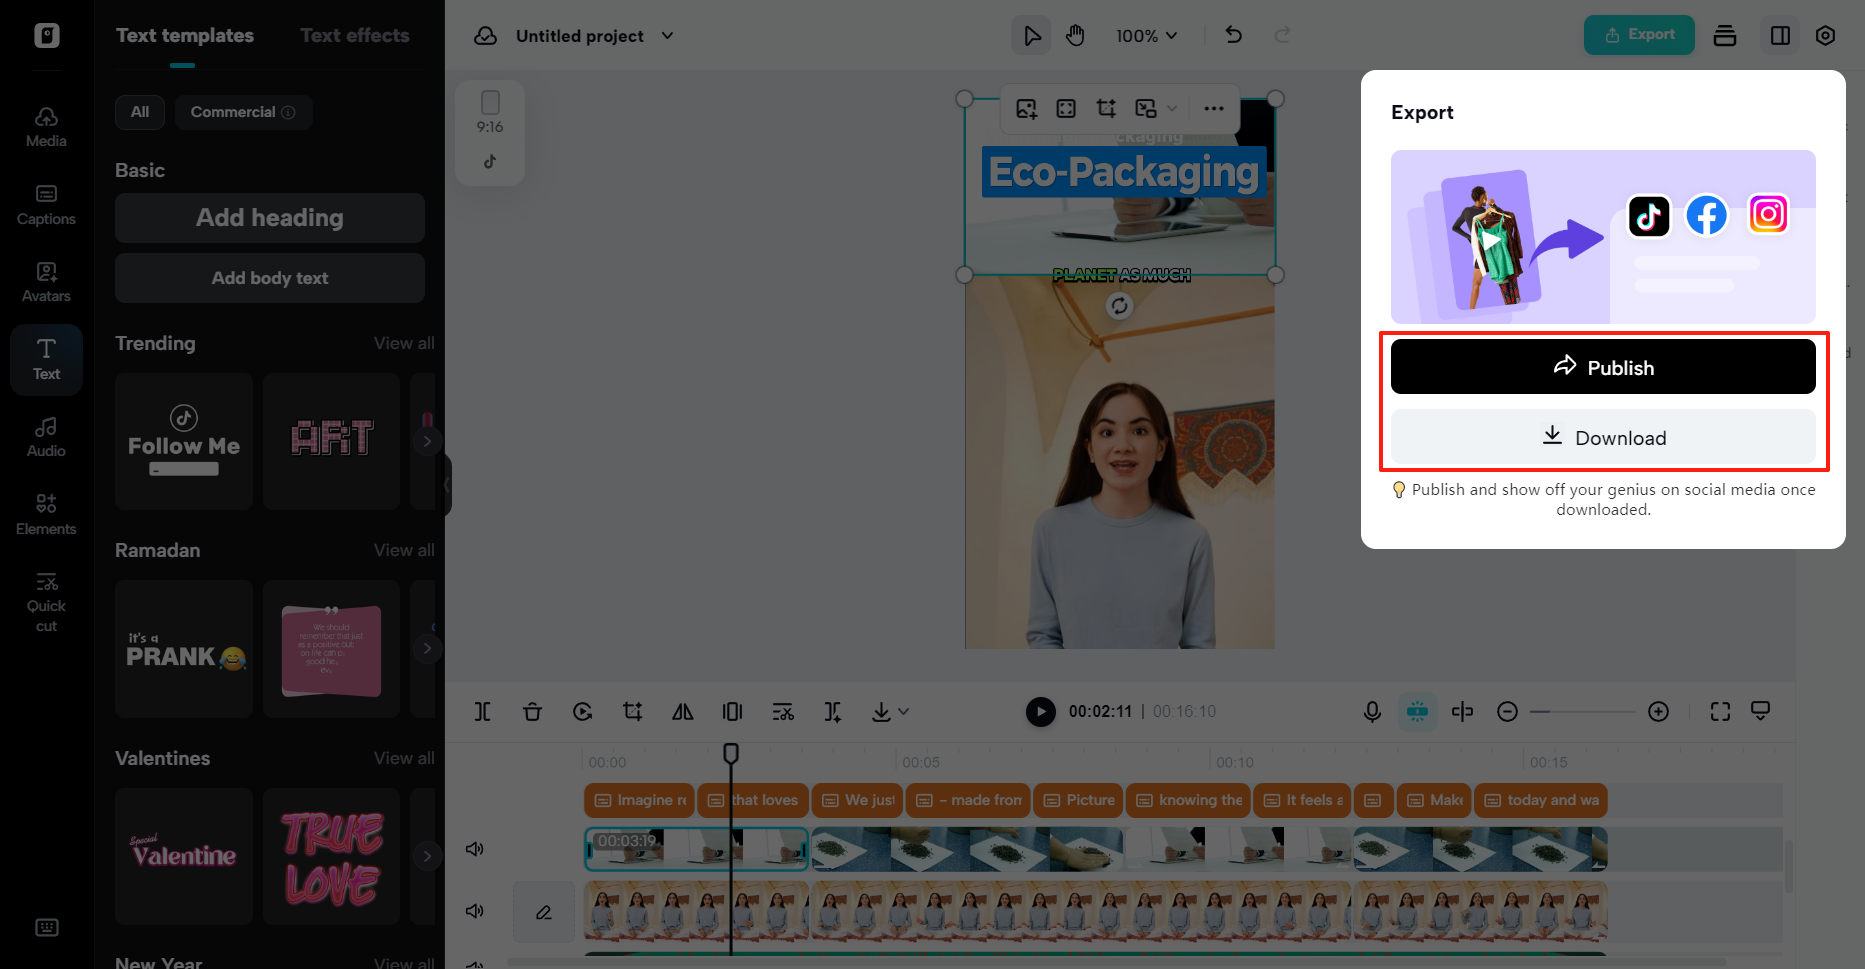The height and width of the screenshot is (969, 1865).
Task: Mute the main video track
Action: click(475, 848)
